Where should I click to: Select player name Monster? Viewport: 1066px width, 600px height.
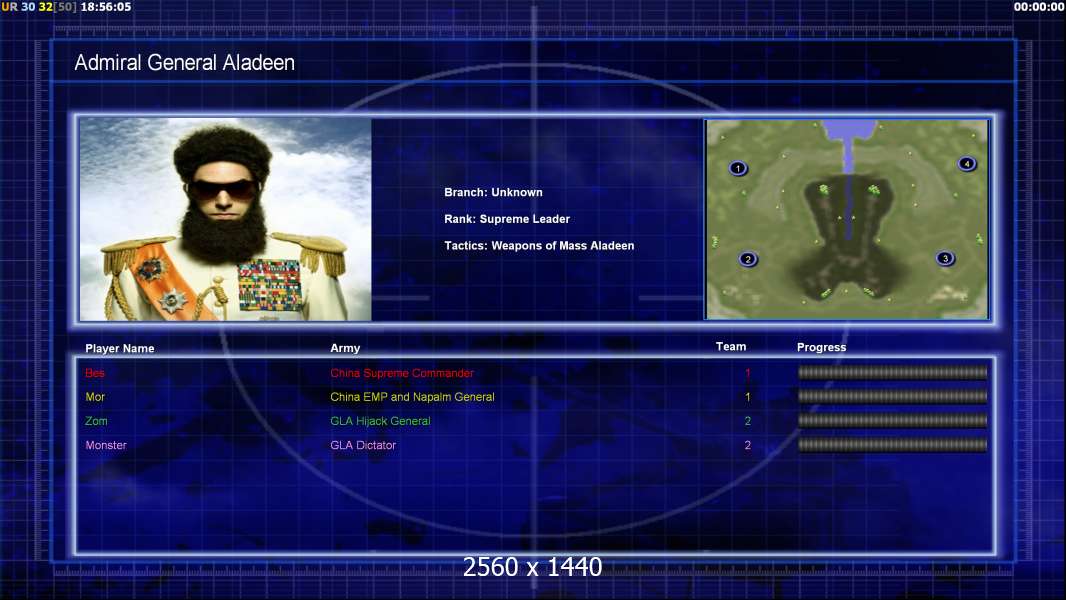(x=106, y=445)
